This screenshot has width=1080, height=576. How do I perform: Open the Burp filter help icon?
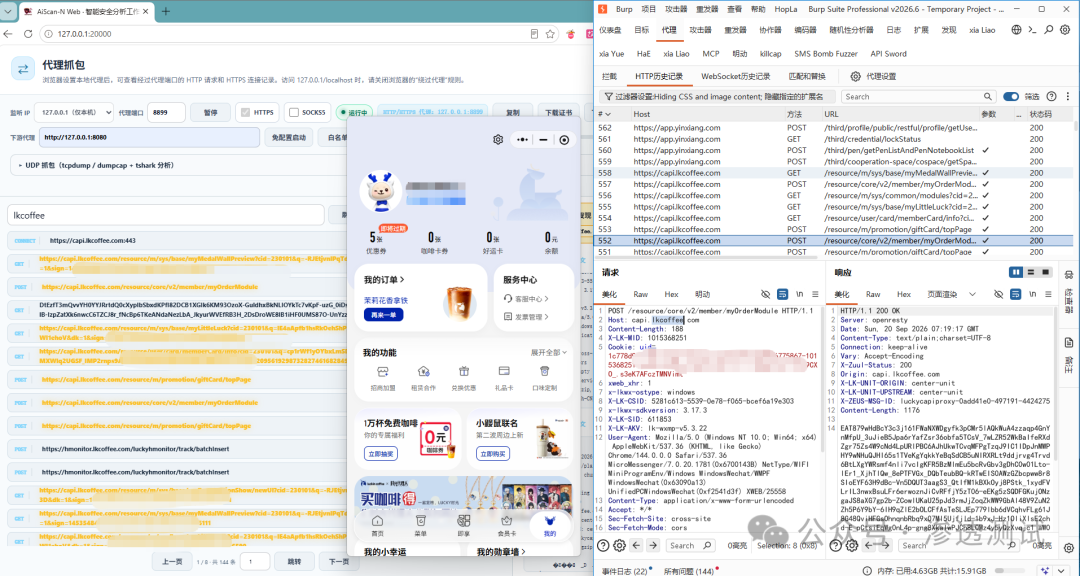(1051, 96)
